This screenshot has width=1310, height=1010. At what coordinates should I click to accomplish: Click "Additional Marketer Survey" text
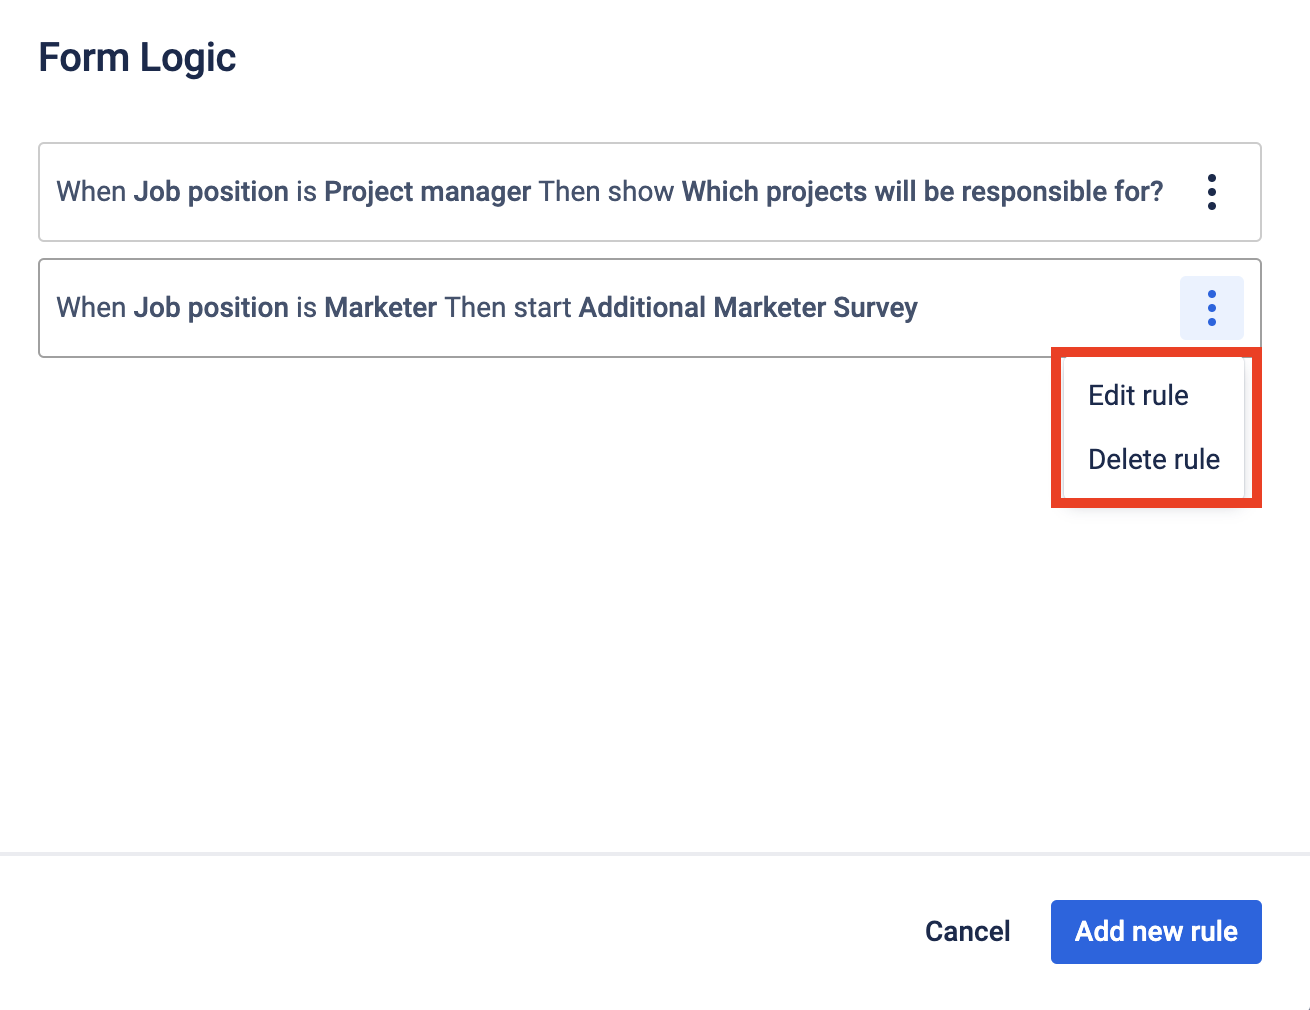tap(748, 308)
